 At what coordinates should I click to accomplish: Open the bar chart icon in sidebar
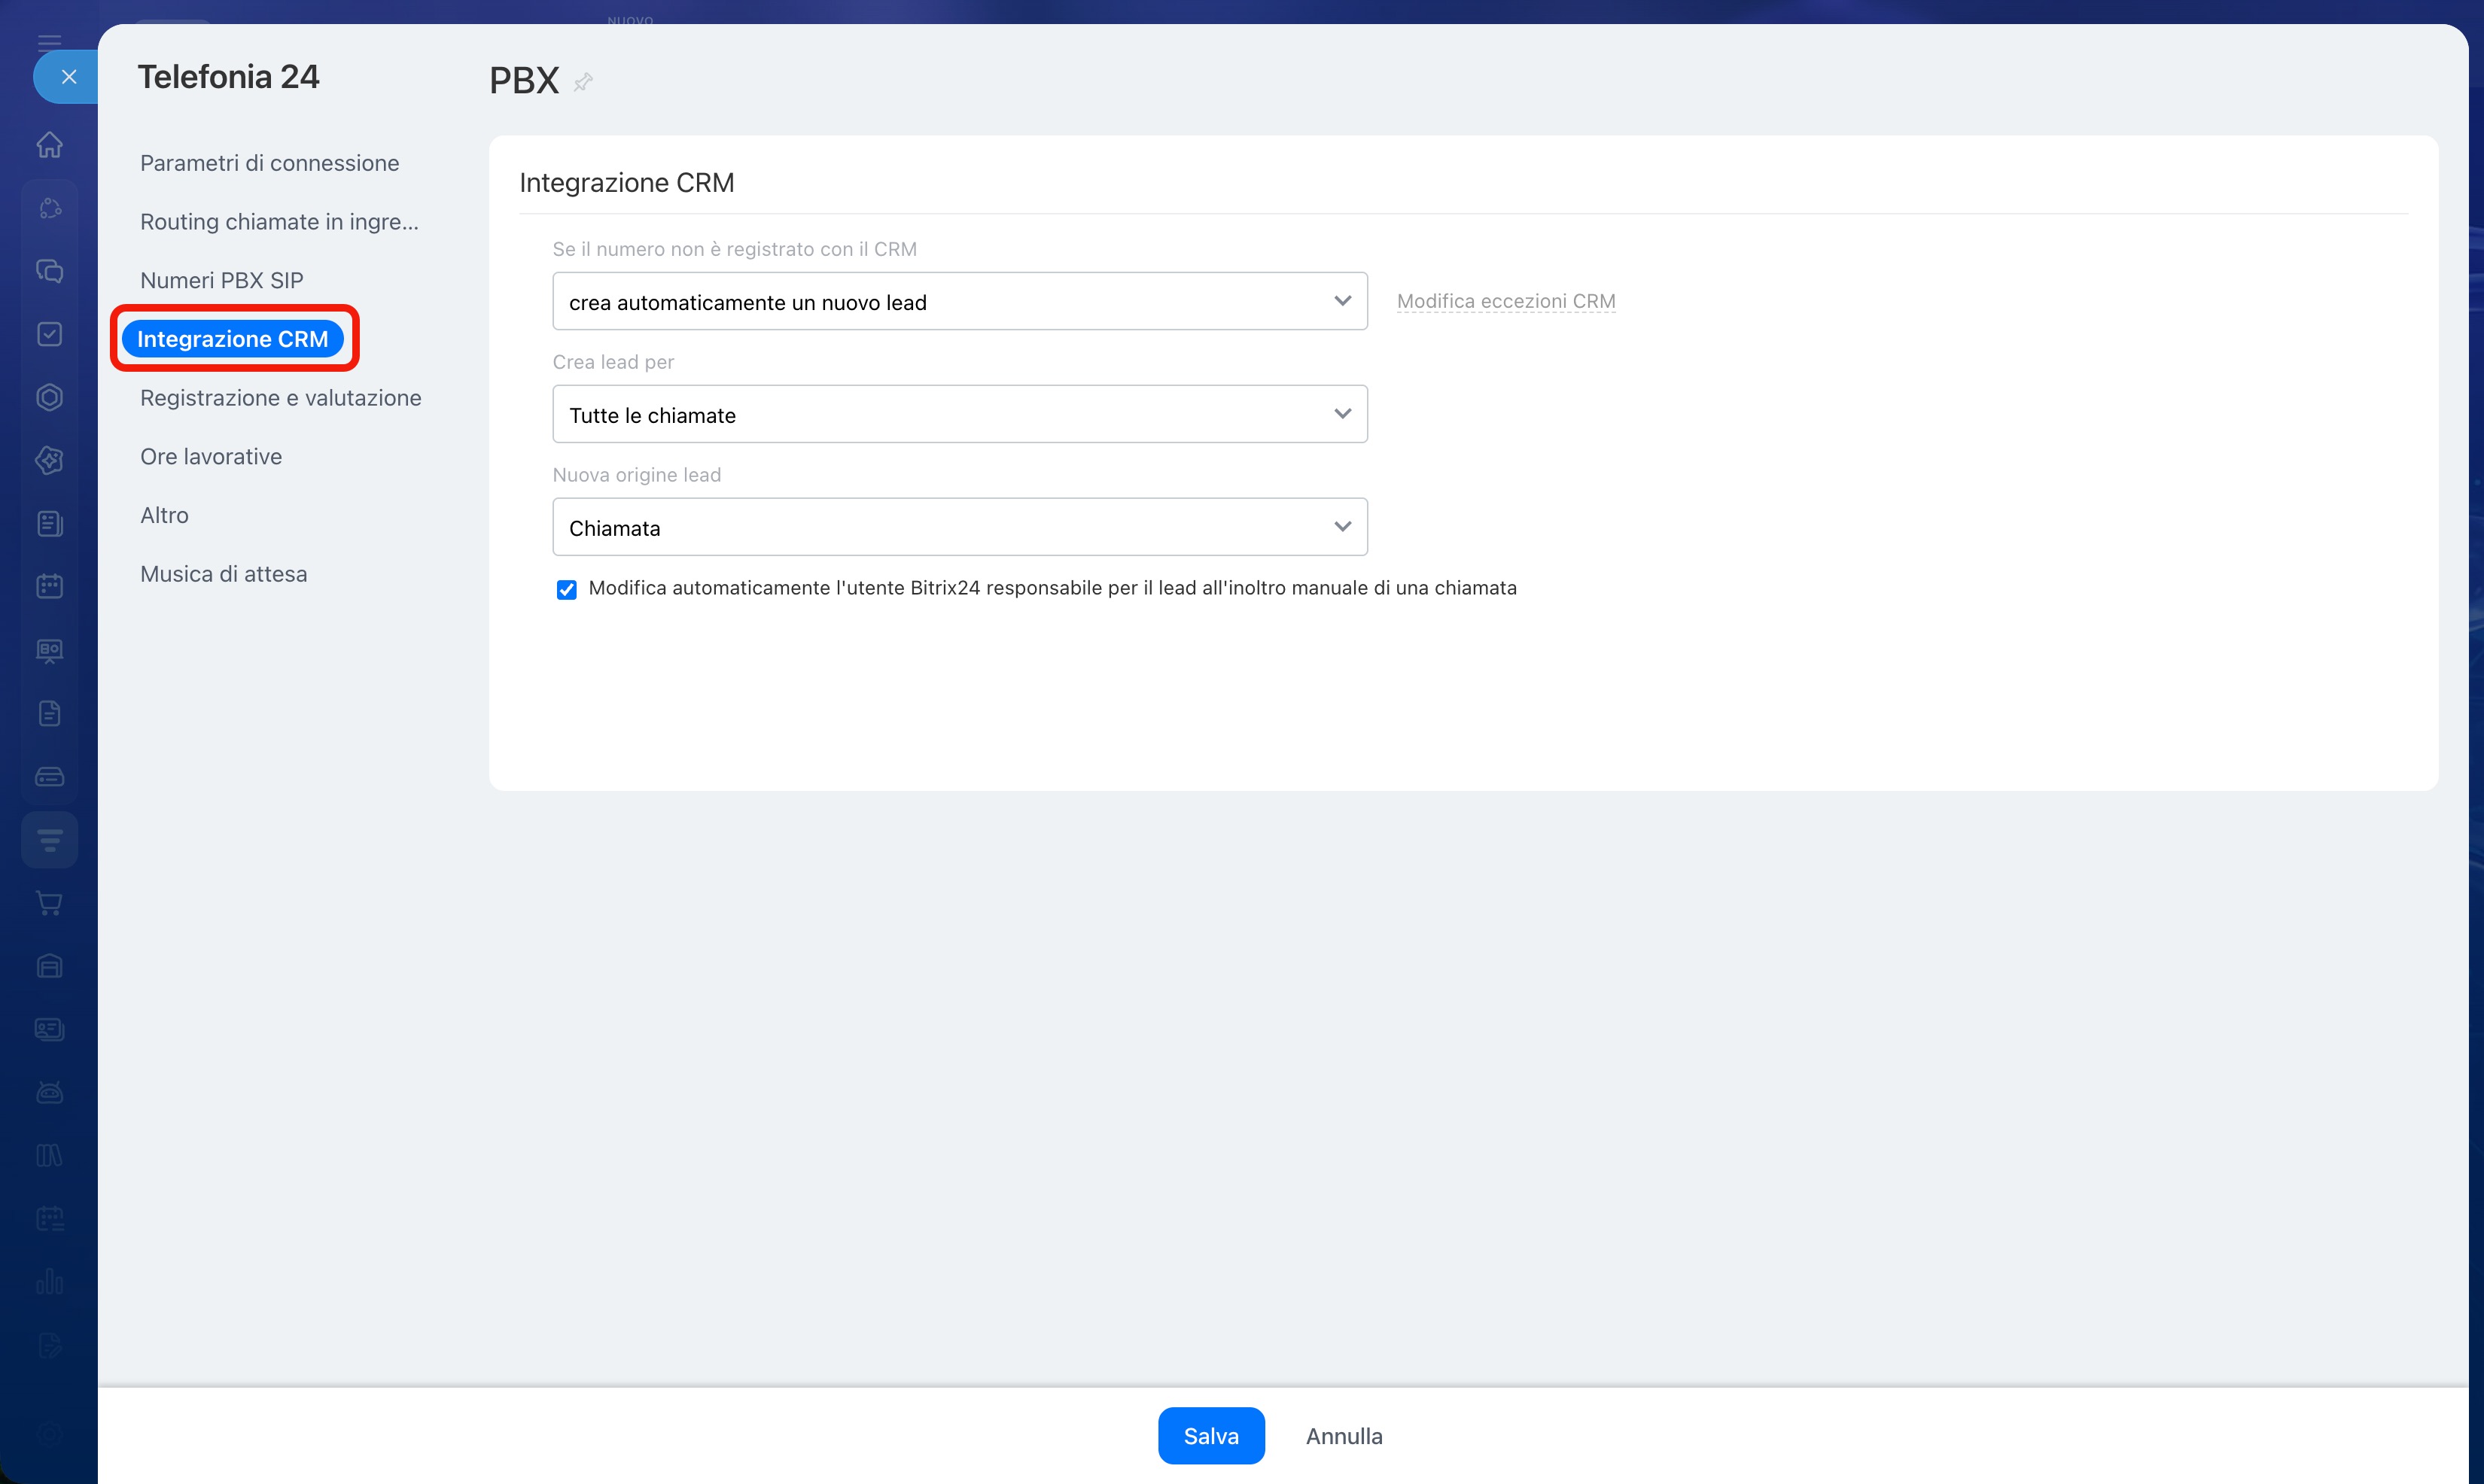(x=49, y=1281)
